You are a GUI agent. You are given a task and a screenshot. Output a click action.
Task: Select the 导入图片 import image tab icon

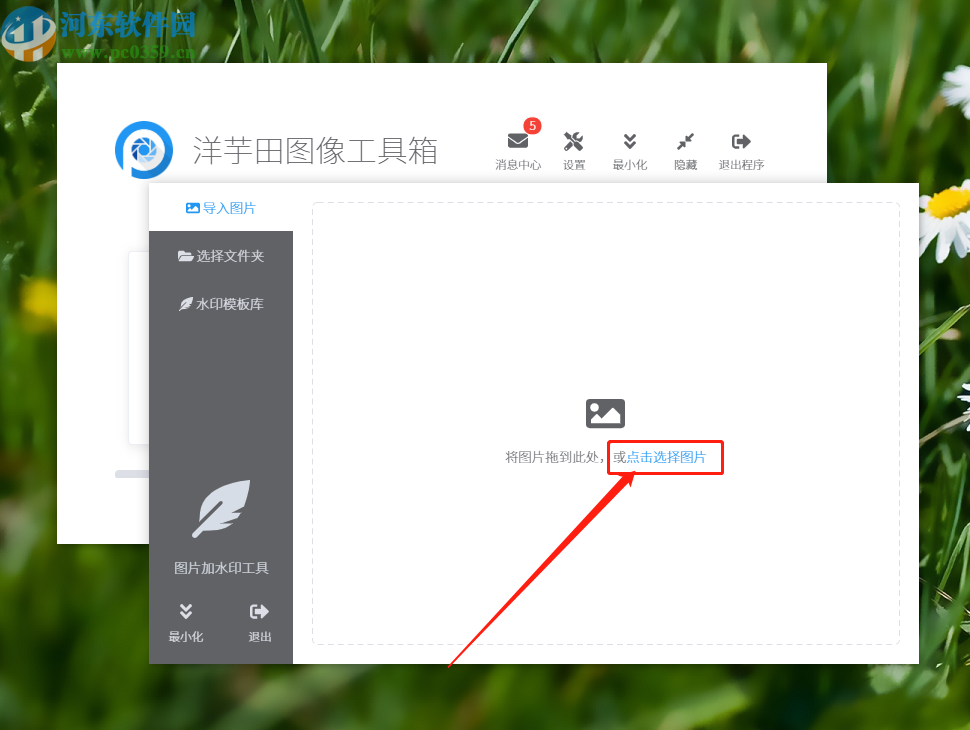[x=191, y=208]
